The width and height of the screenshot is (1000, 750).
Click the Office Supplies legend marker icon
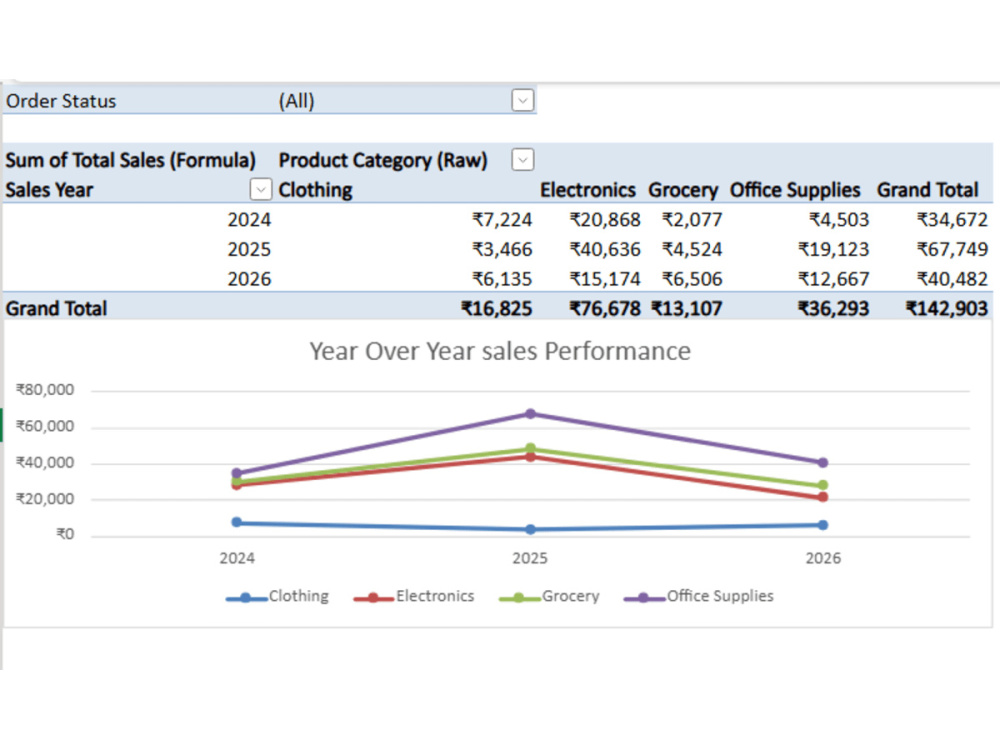point(644,598)
